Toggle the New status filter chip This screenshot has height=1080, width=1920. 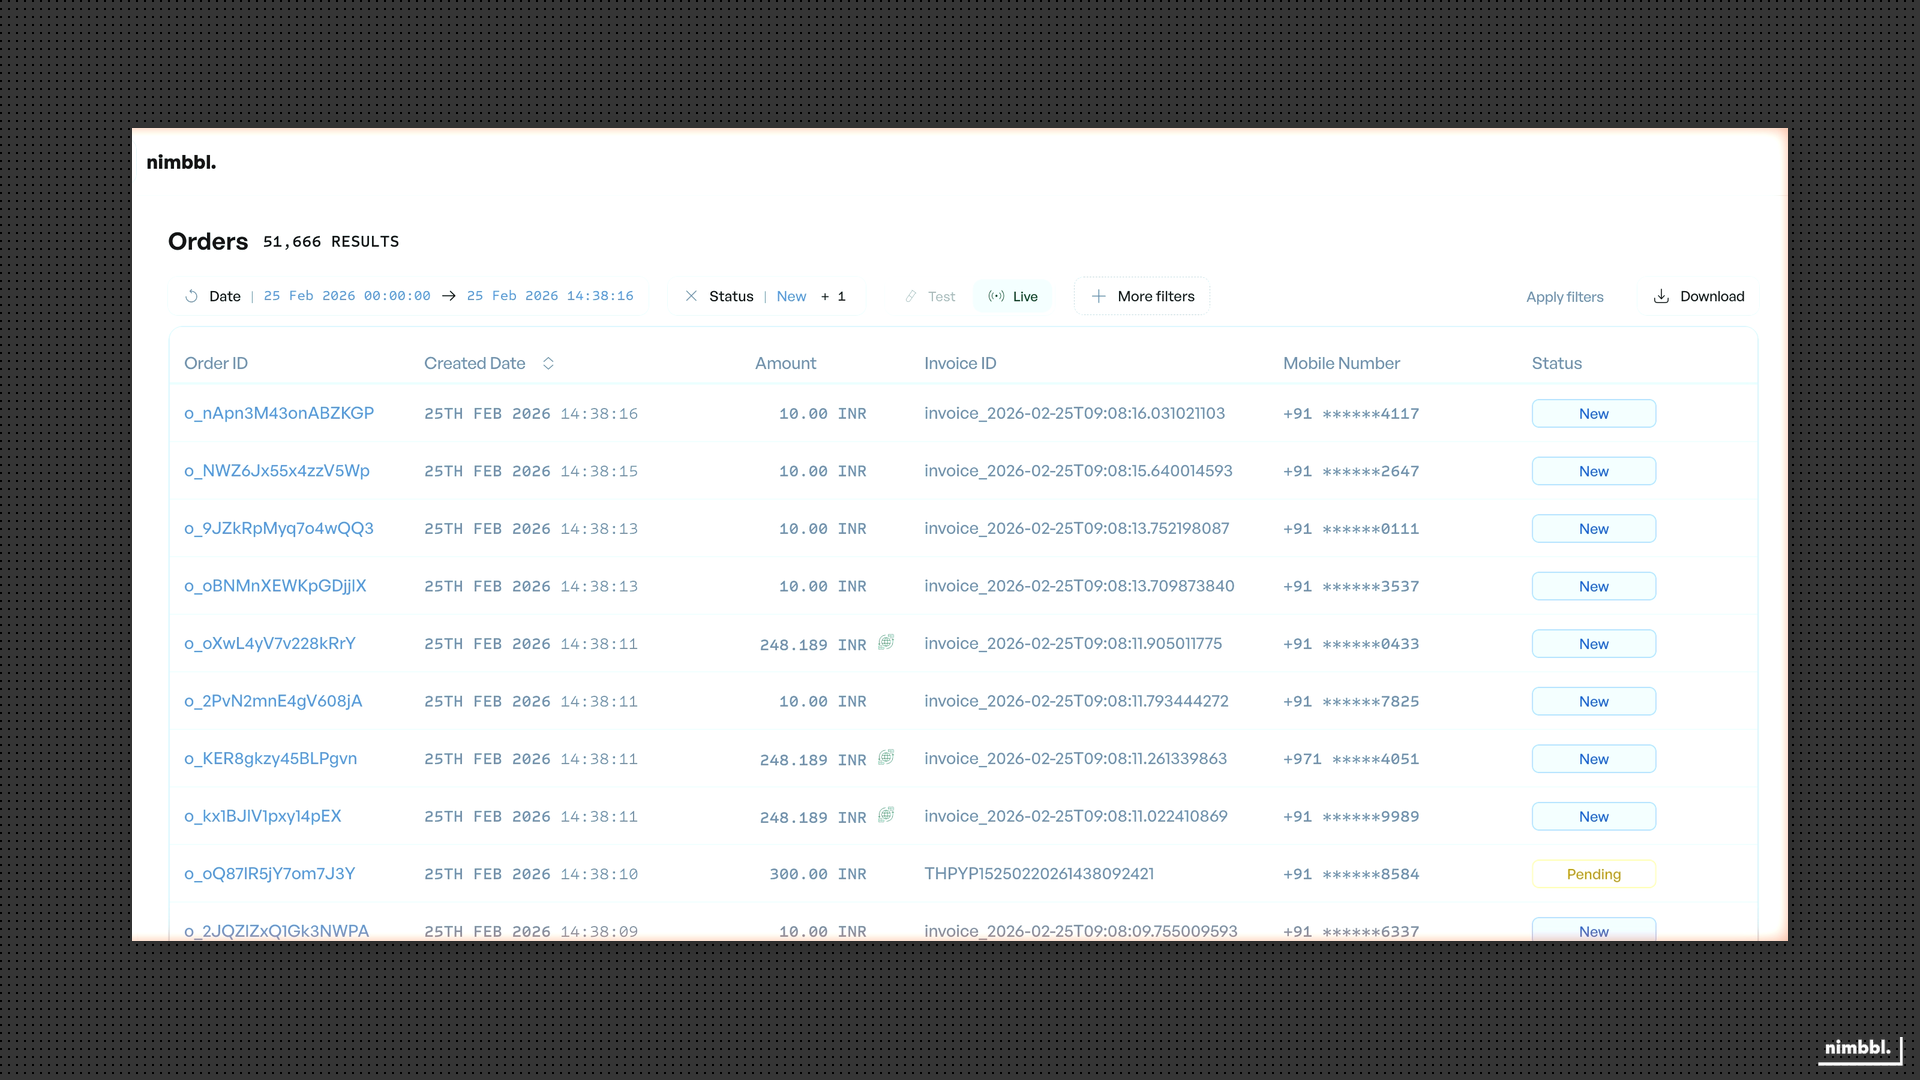(791, 296)
